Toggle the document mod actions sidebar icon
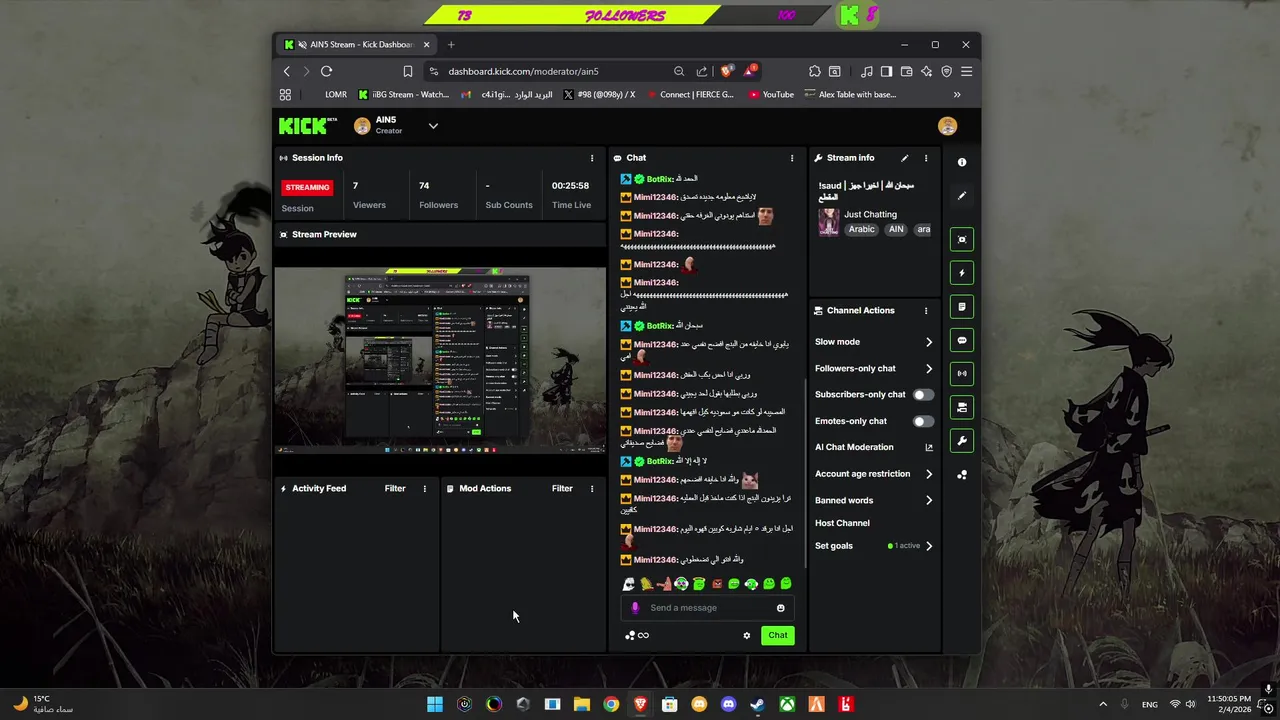The width and height of the screenshot is (1280, 720). pyautogui.click(x=962, y=307)
